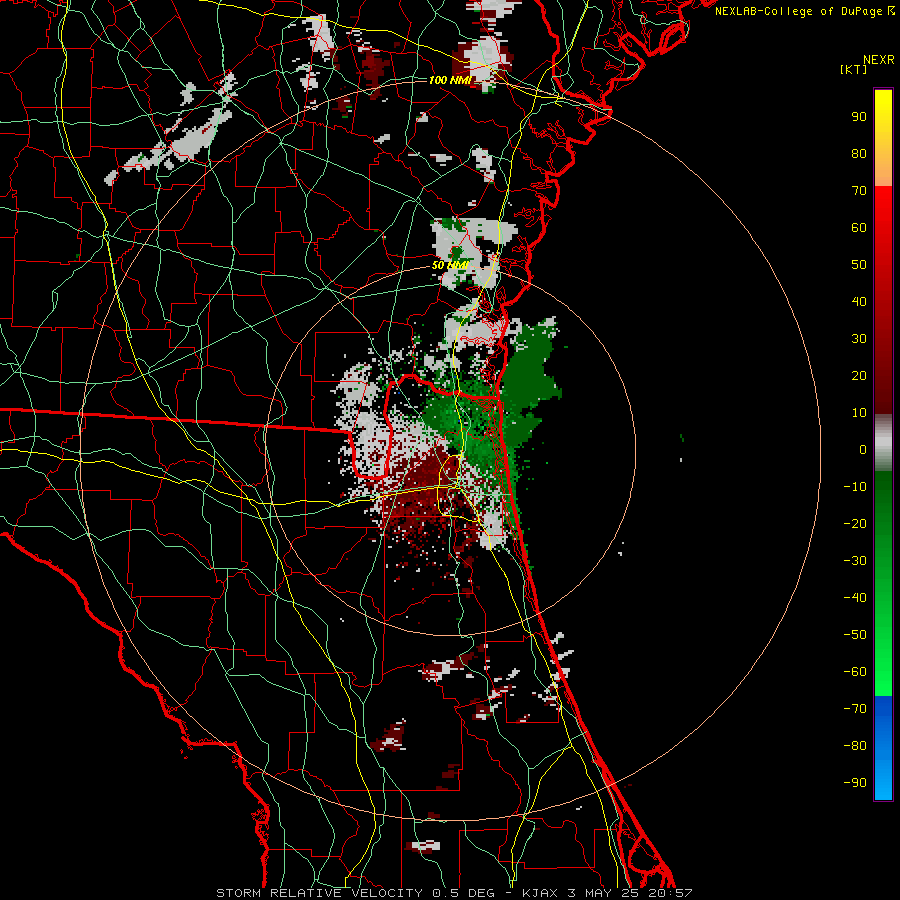The width and height of the screenshot is (900, 900).
Task: Click the -60 value on color scale
Action: (855, 672)
